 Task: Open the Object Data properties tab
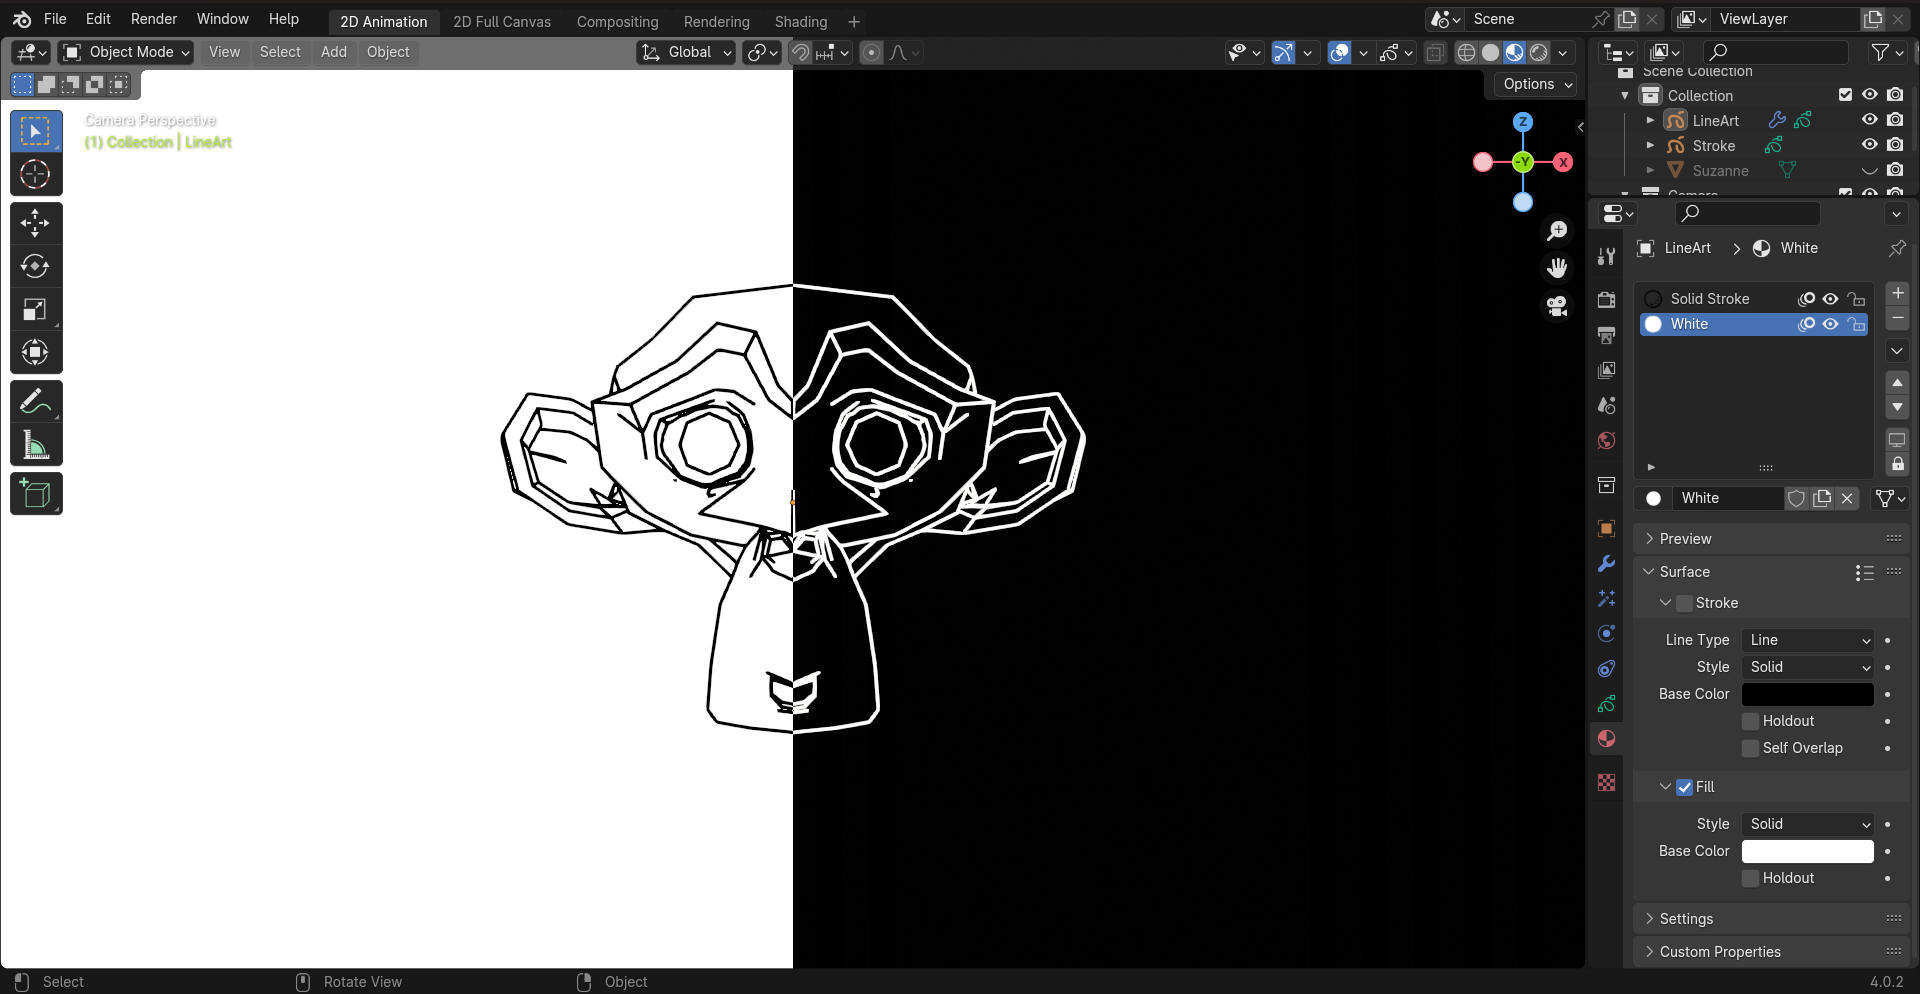pos(1606,704)
